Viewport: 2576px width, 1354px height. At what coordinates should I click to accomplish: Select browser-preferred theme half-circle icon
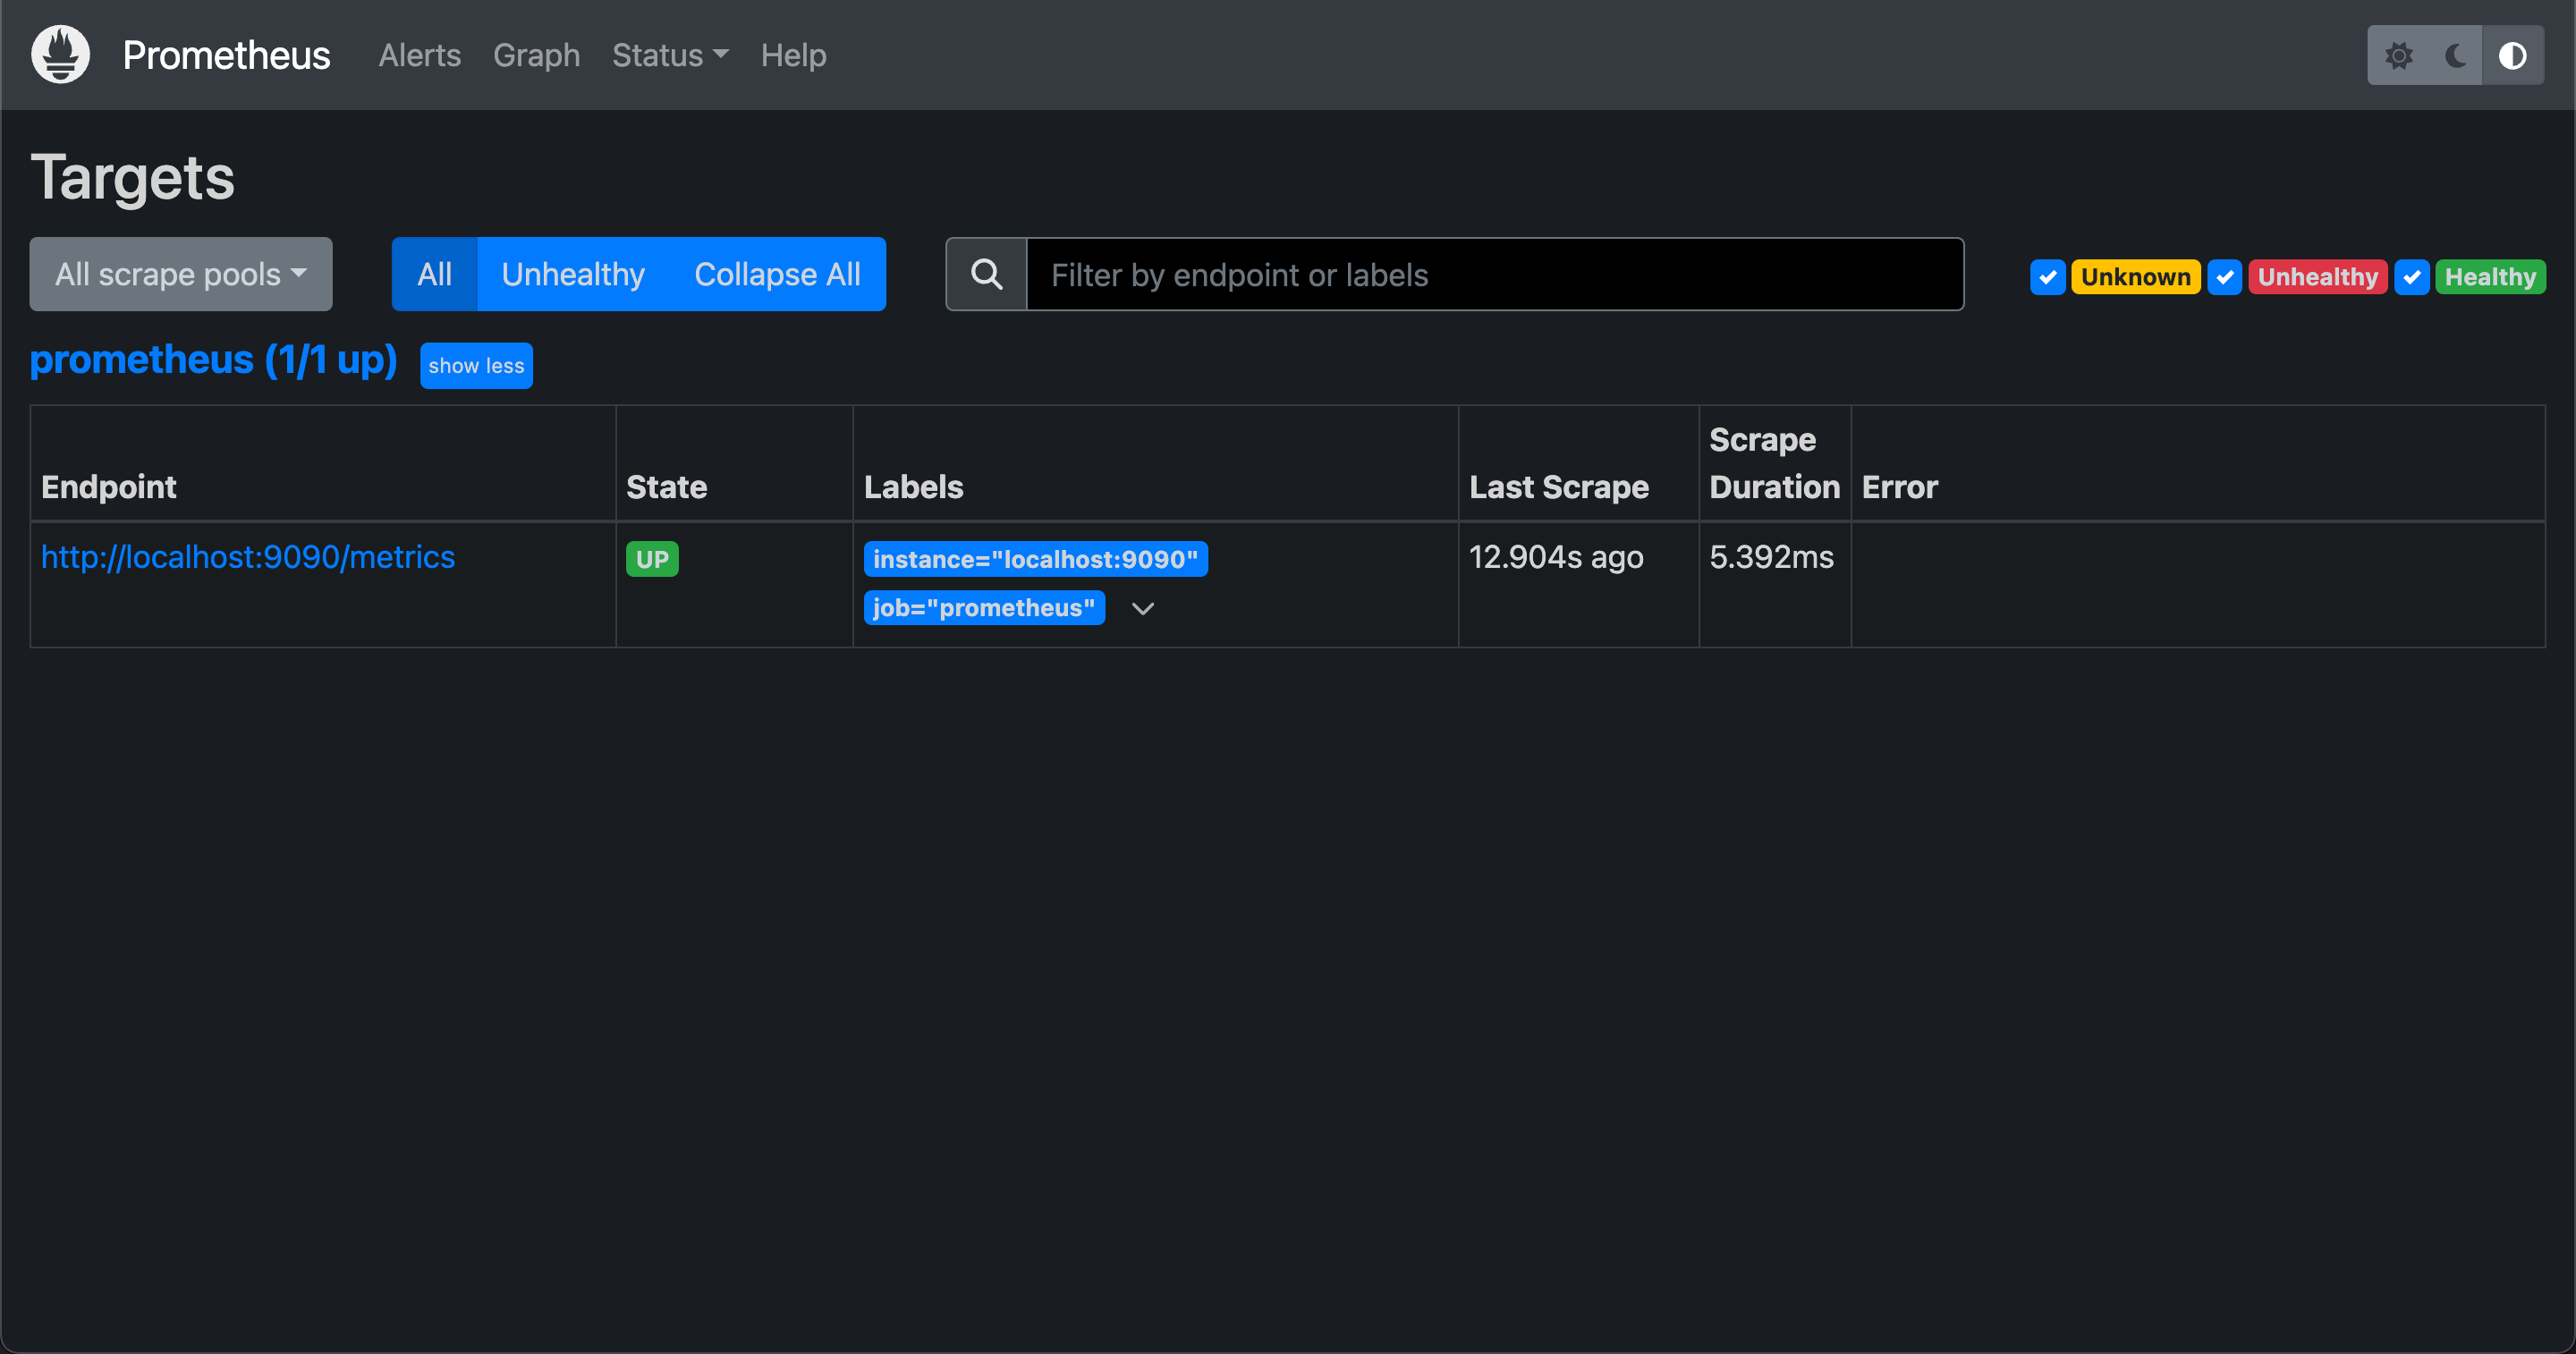2512,55
